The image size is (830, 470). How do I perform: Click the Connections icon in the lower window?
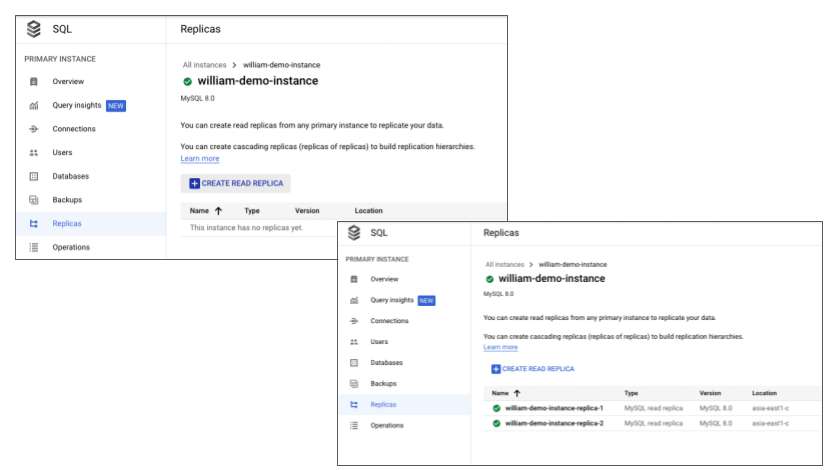(x=354, y=321)
